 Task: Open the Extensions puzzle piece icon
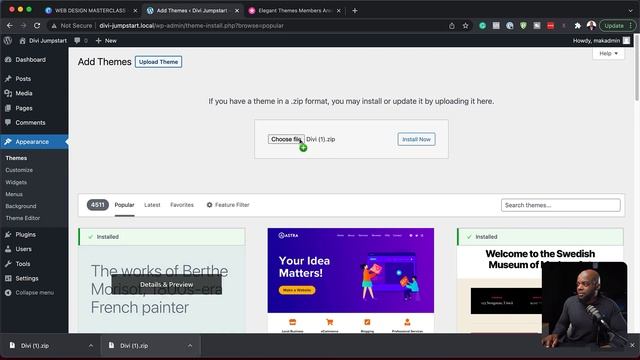point(578,26)
